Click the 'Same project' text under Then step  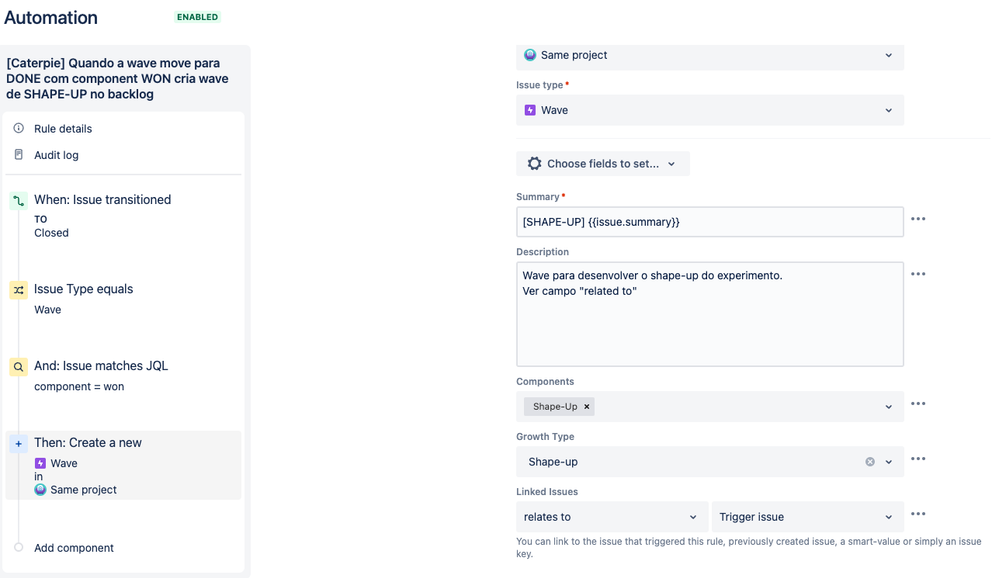click(83, 489)
